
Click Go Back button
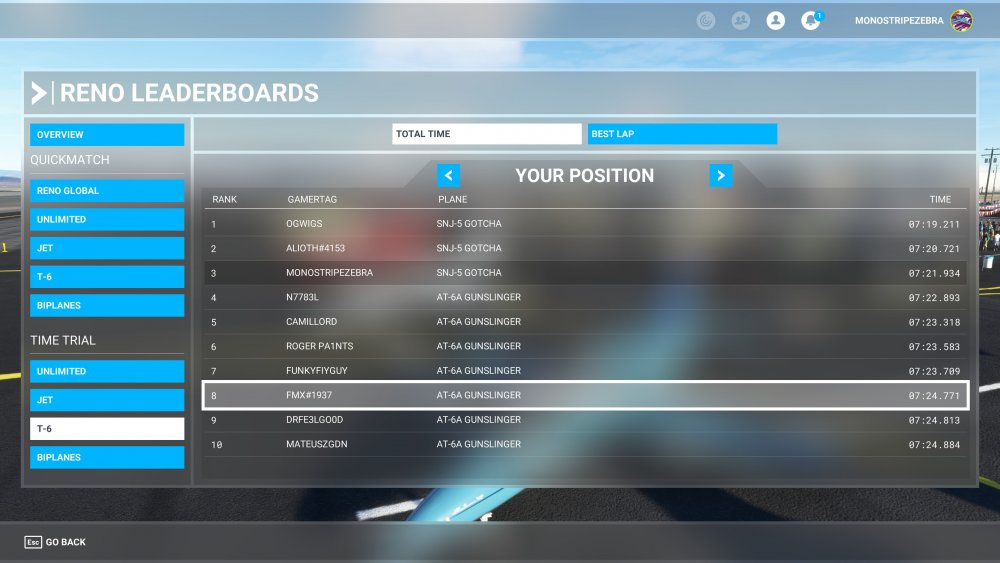click(55, 542)
